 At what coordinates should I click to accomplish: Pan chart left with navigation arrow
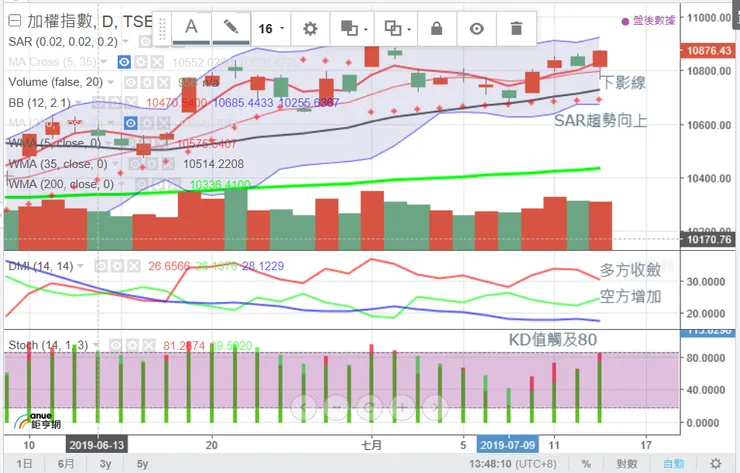(x=303, y=407)
